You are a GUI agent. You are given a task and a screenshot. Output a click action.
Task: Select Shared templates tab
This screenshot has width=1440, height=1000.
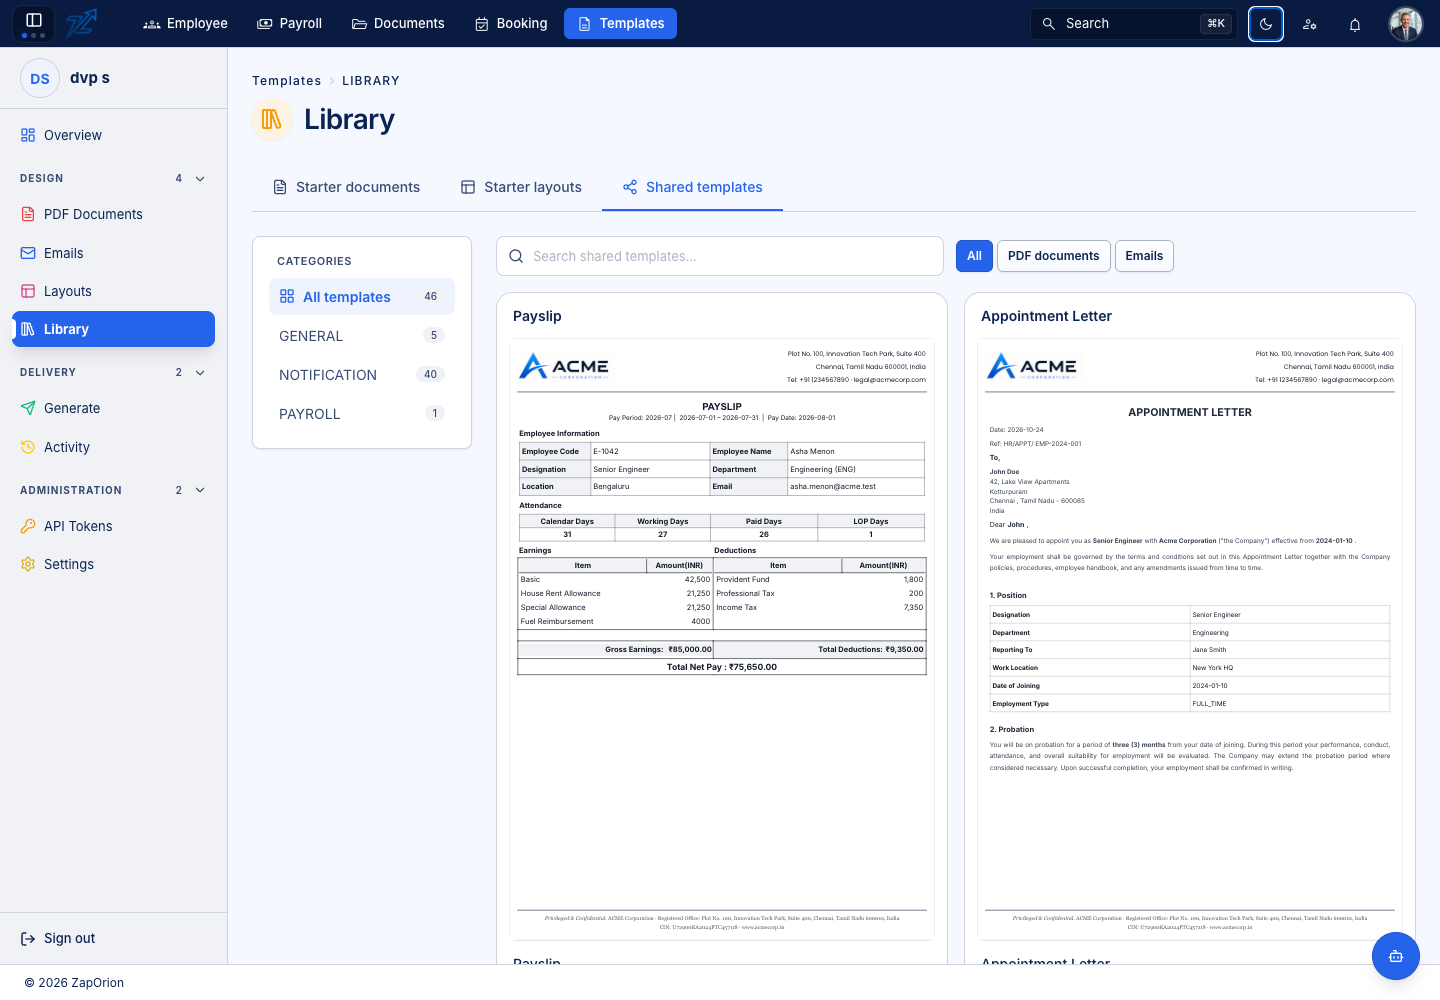click(x=692, y=187)
